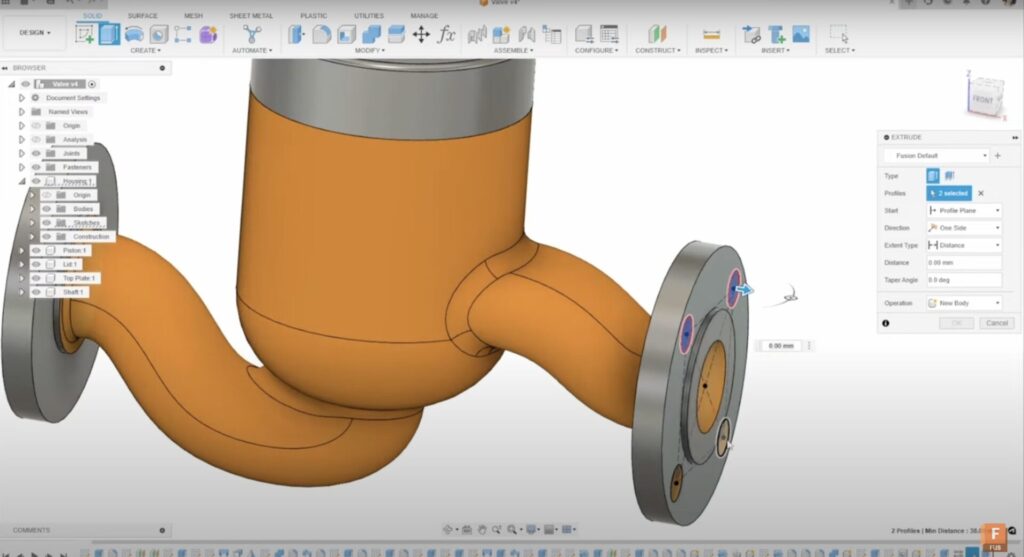Toggle visibility of Piston:1 component

(36, 250)
